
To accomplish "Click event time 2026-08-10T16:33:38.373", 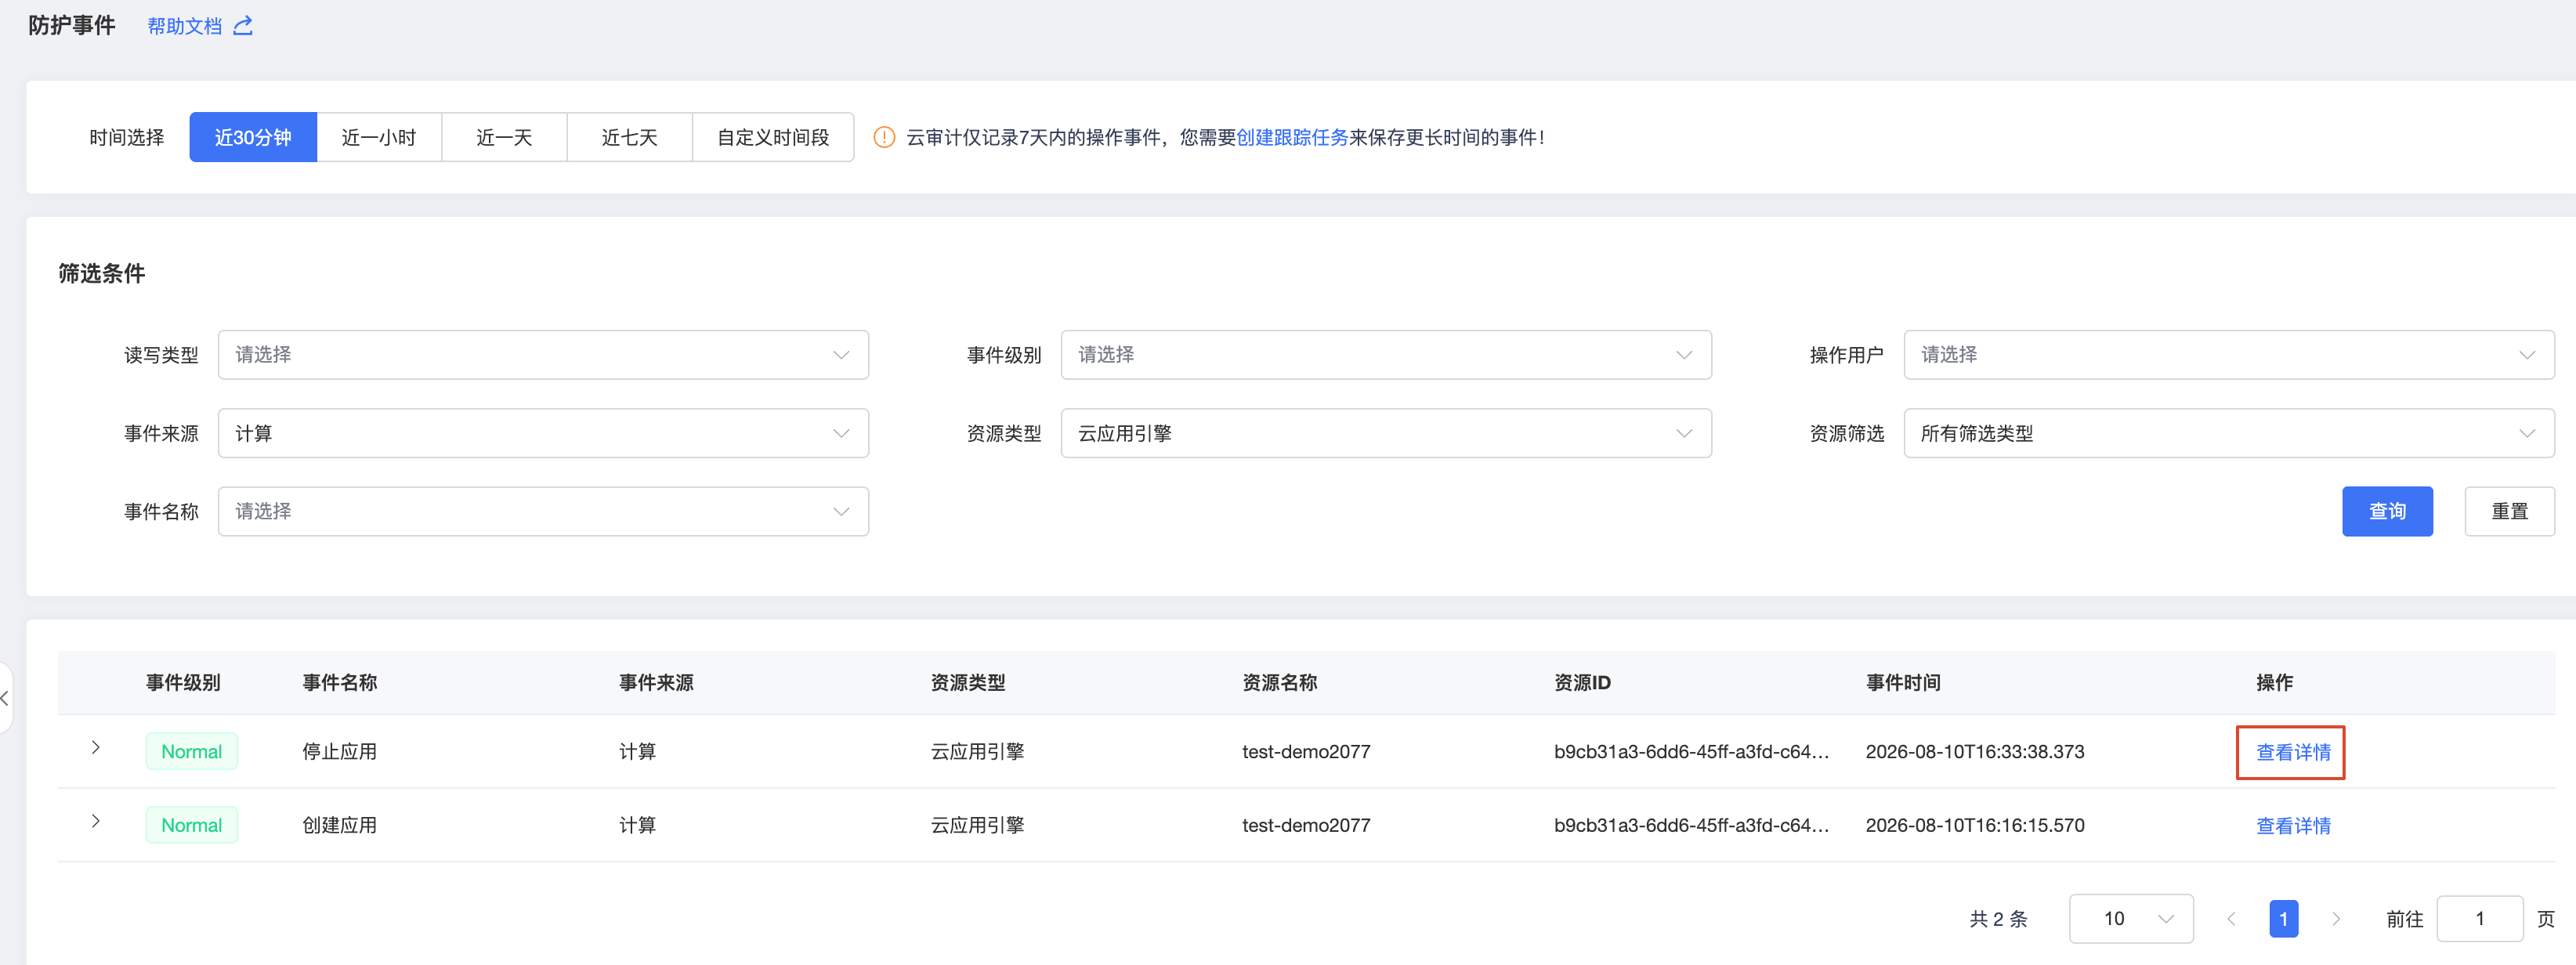I will pos(1975,751).
